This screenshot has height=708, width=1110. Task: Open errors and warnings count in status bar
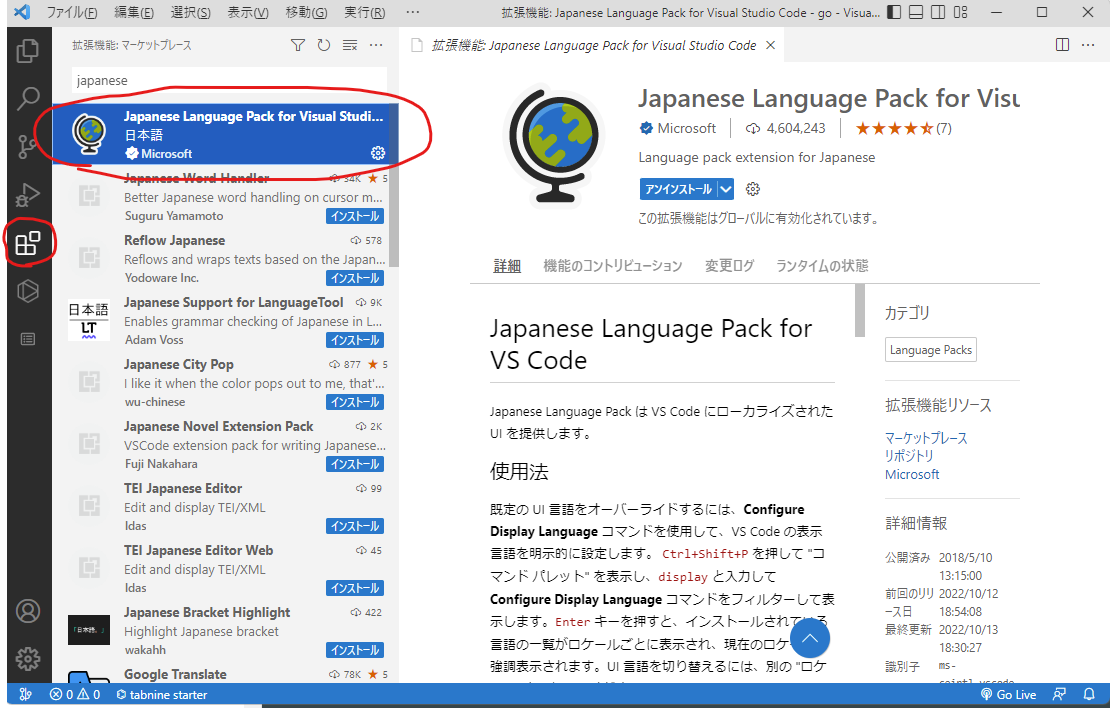coord(75,695)
